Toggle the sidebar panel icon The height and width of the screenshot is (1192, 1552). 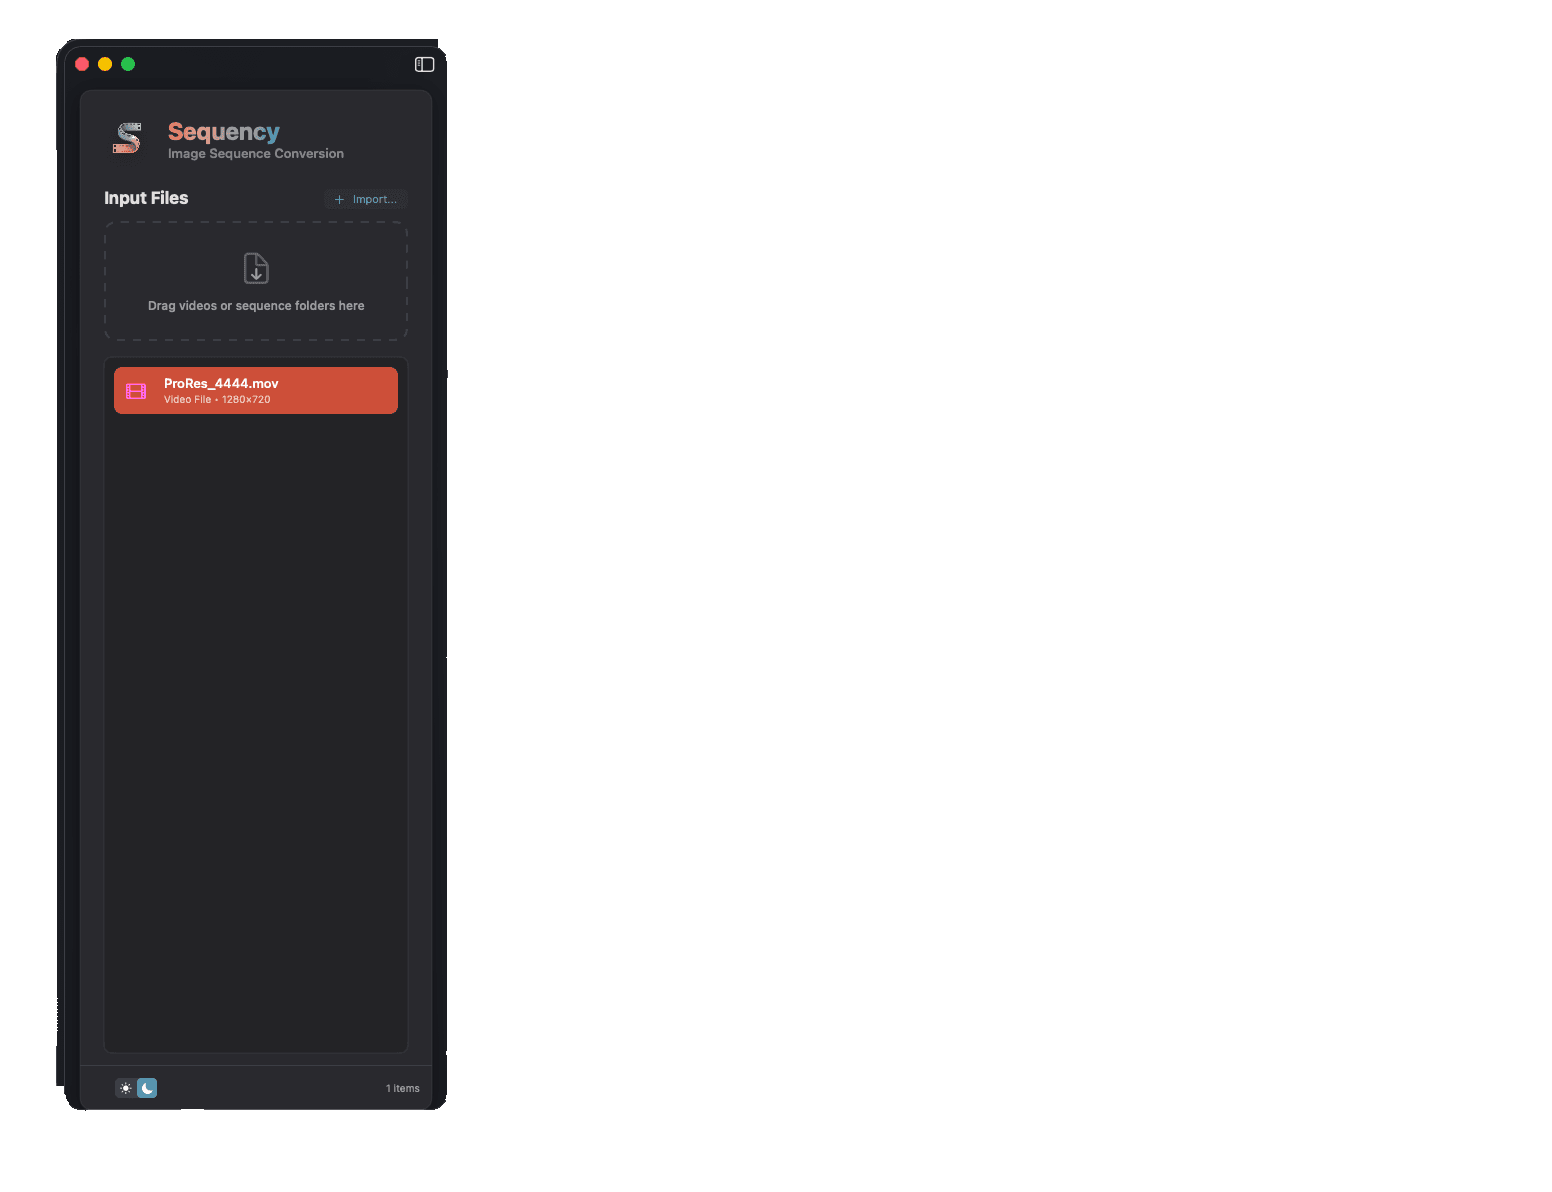pos(424,63)
